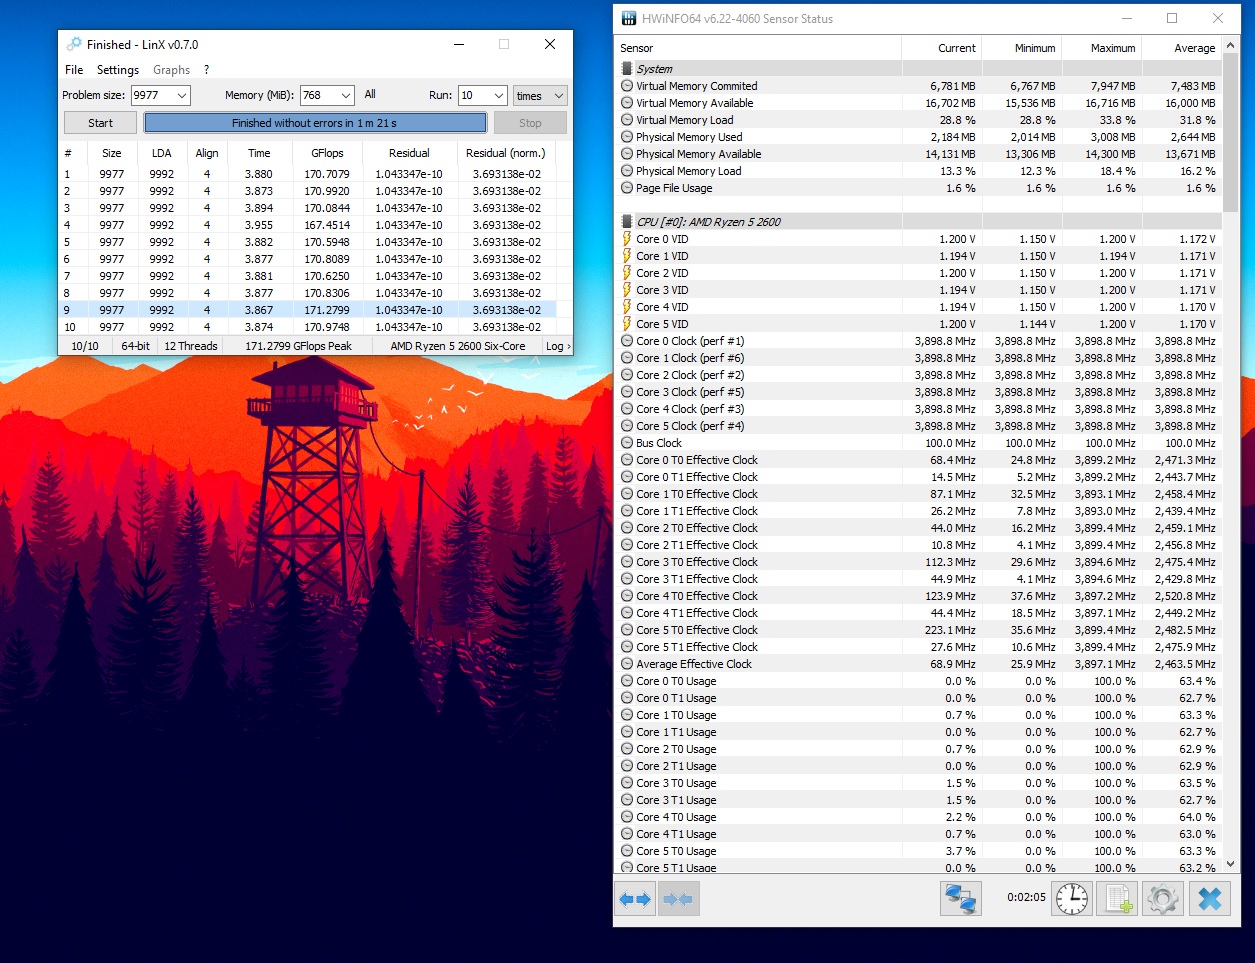Click the LinX app icon in the title bar
The image size is (1255, 963).
coord(73,44)
